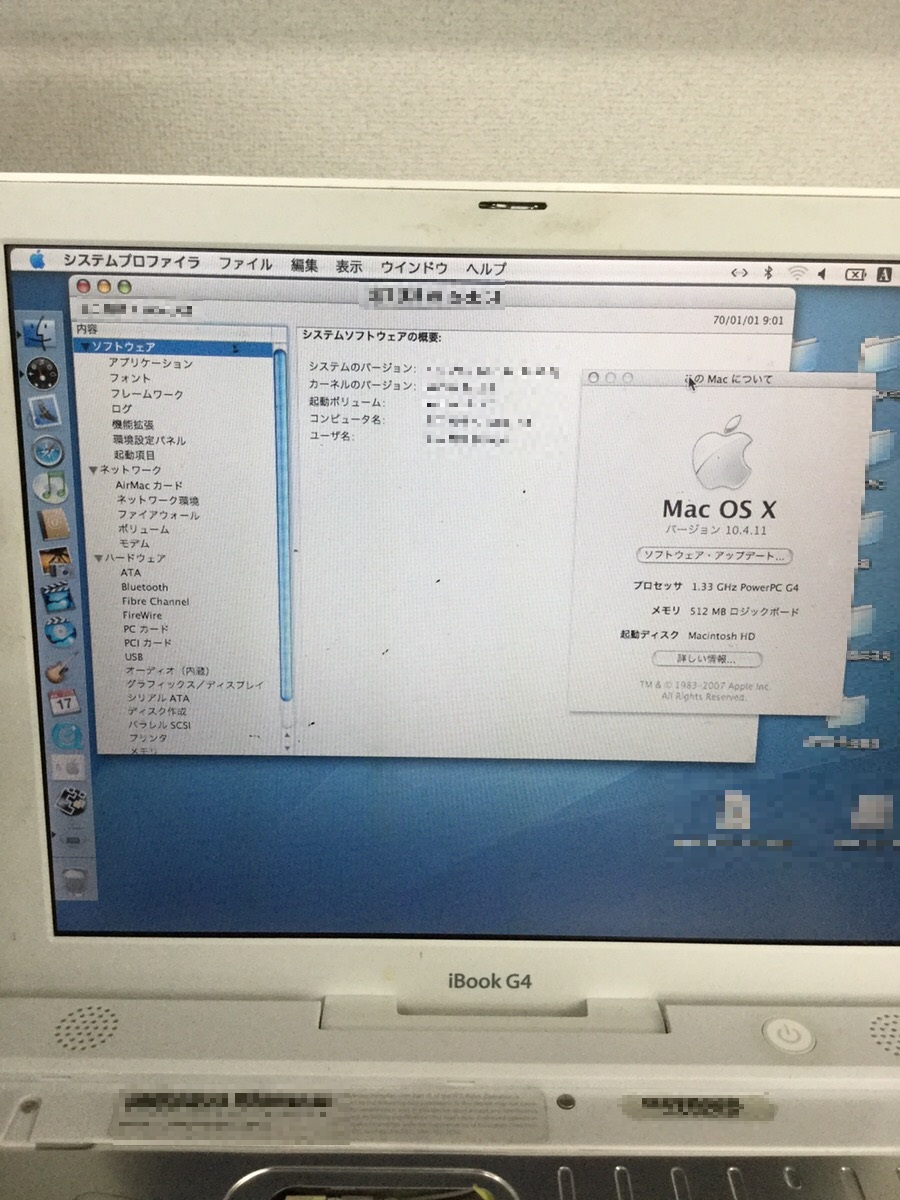Open the システムプロファイラ application menu
This screenshot has width=900, height=1200.
[x=131, y=262]
